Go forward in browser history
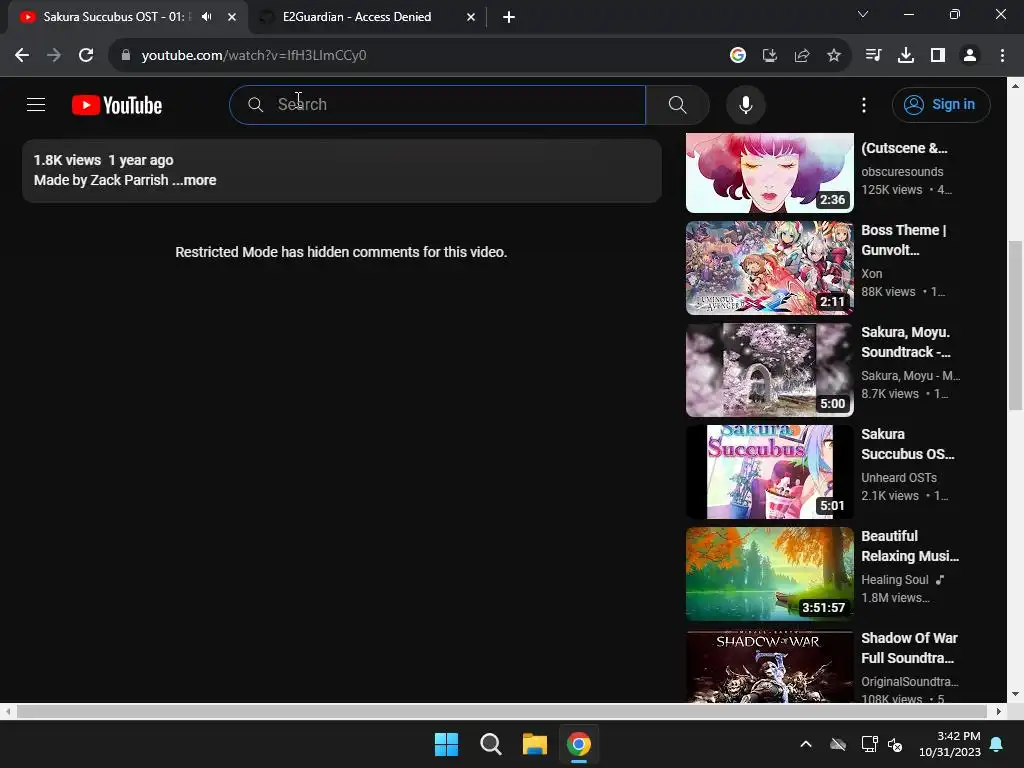 click(54, 56)
